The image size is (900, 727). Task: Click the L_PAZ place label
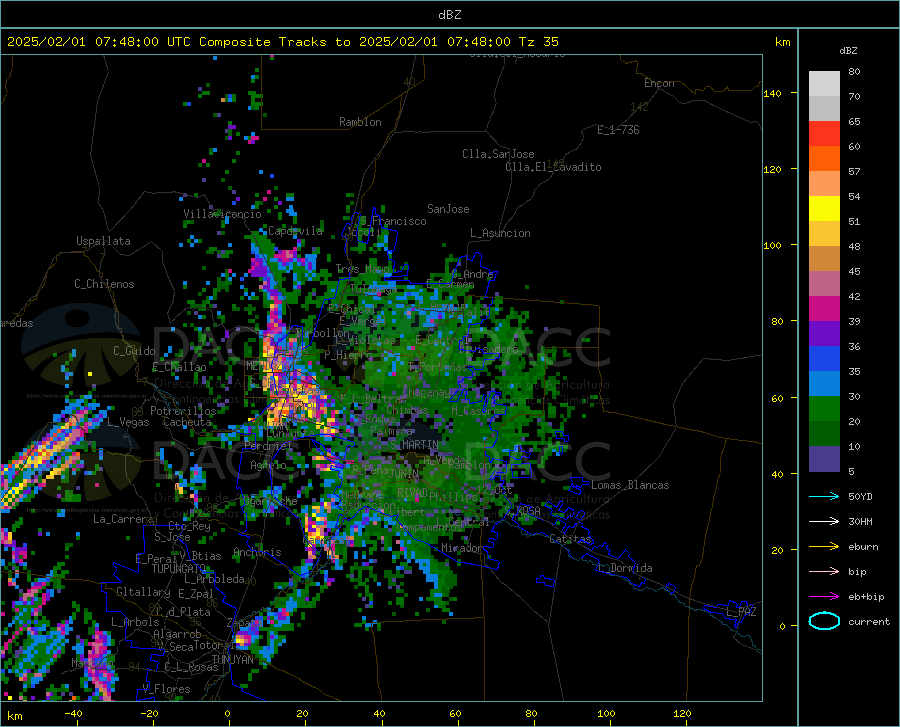741,612
